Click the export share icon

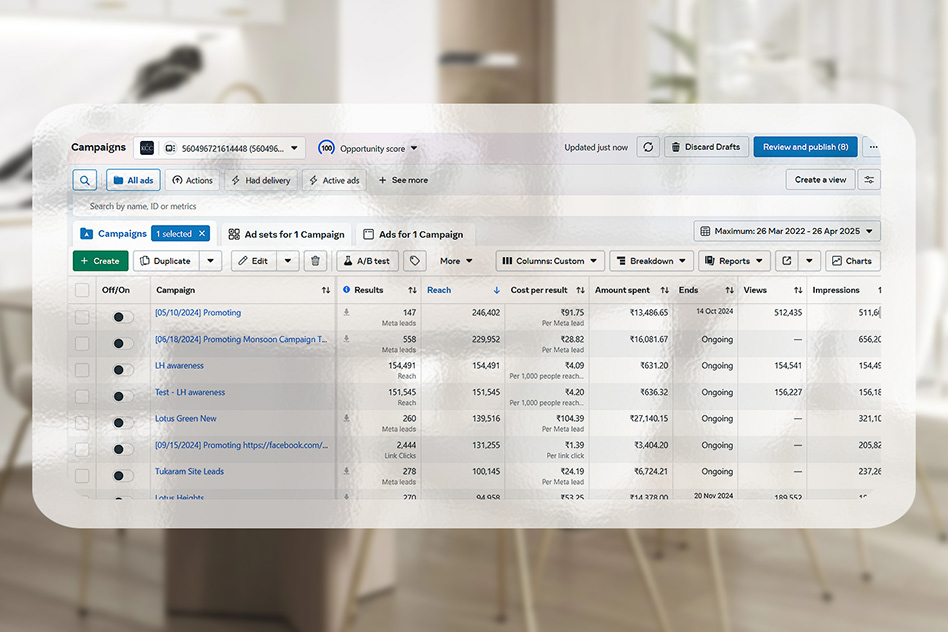pyautogui.click(x=787, y=261)
